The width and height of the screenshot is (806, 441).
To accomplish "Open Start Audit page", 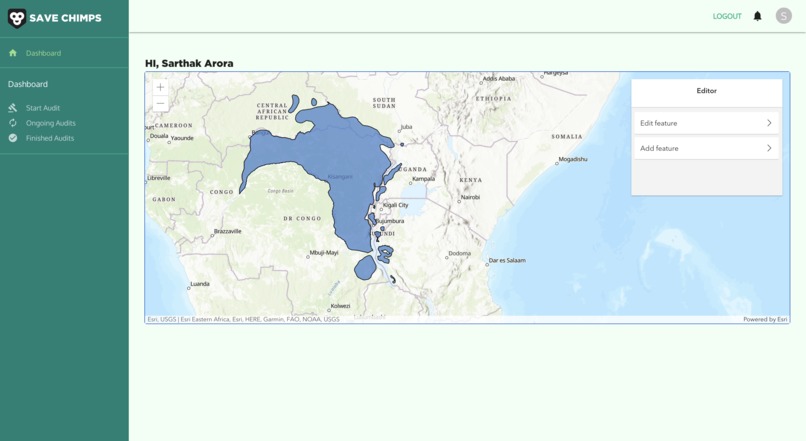I will click(43, 108).
